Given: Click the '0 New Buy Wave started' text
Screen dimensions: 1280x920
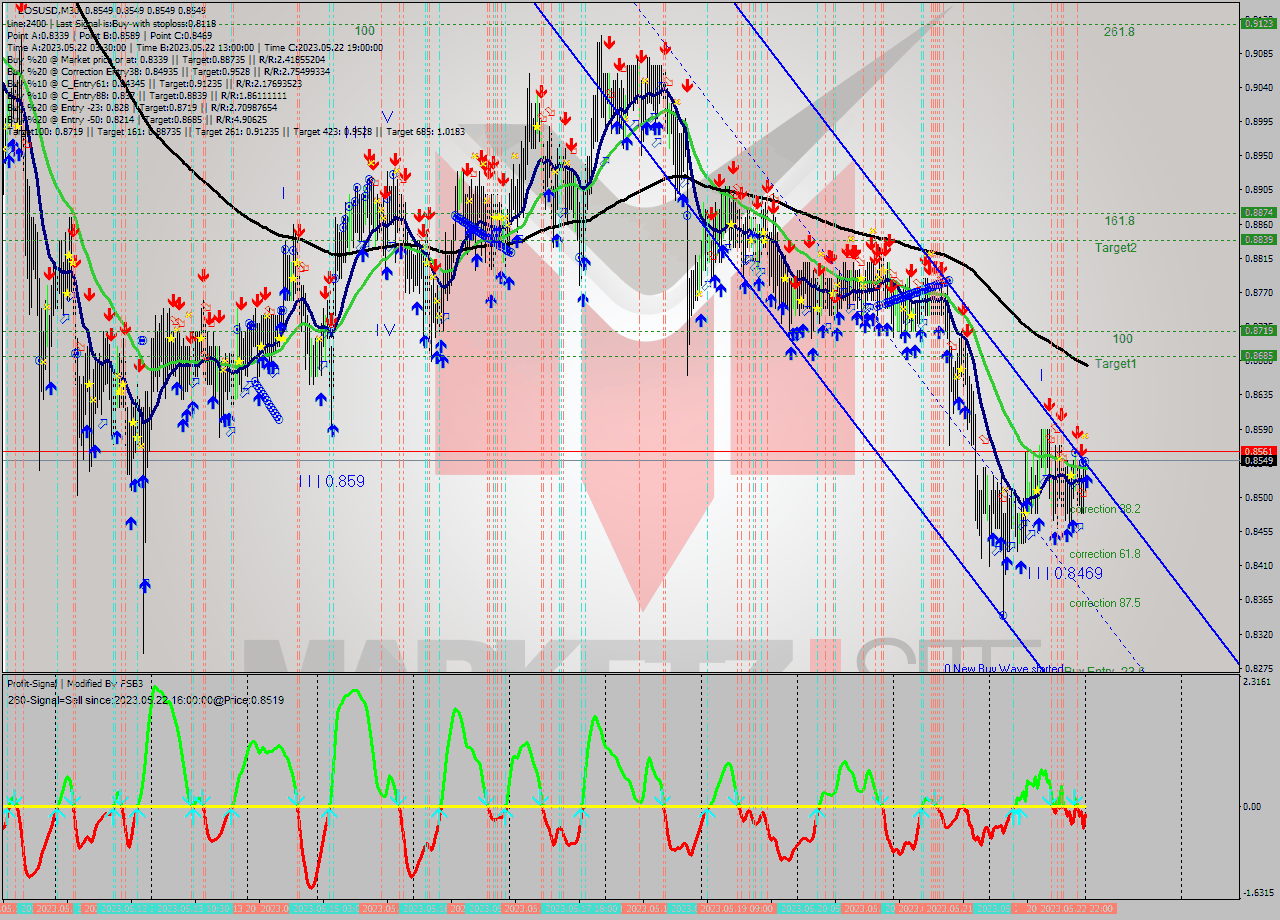Looking at the screenshot, I should (x=1004, y=668).
